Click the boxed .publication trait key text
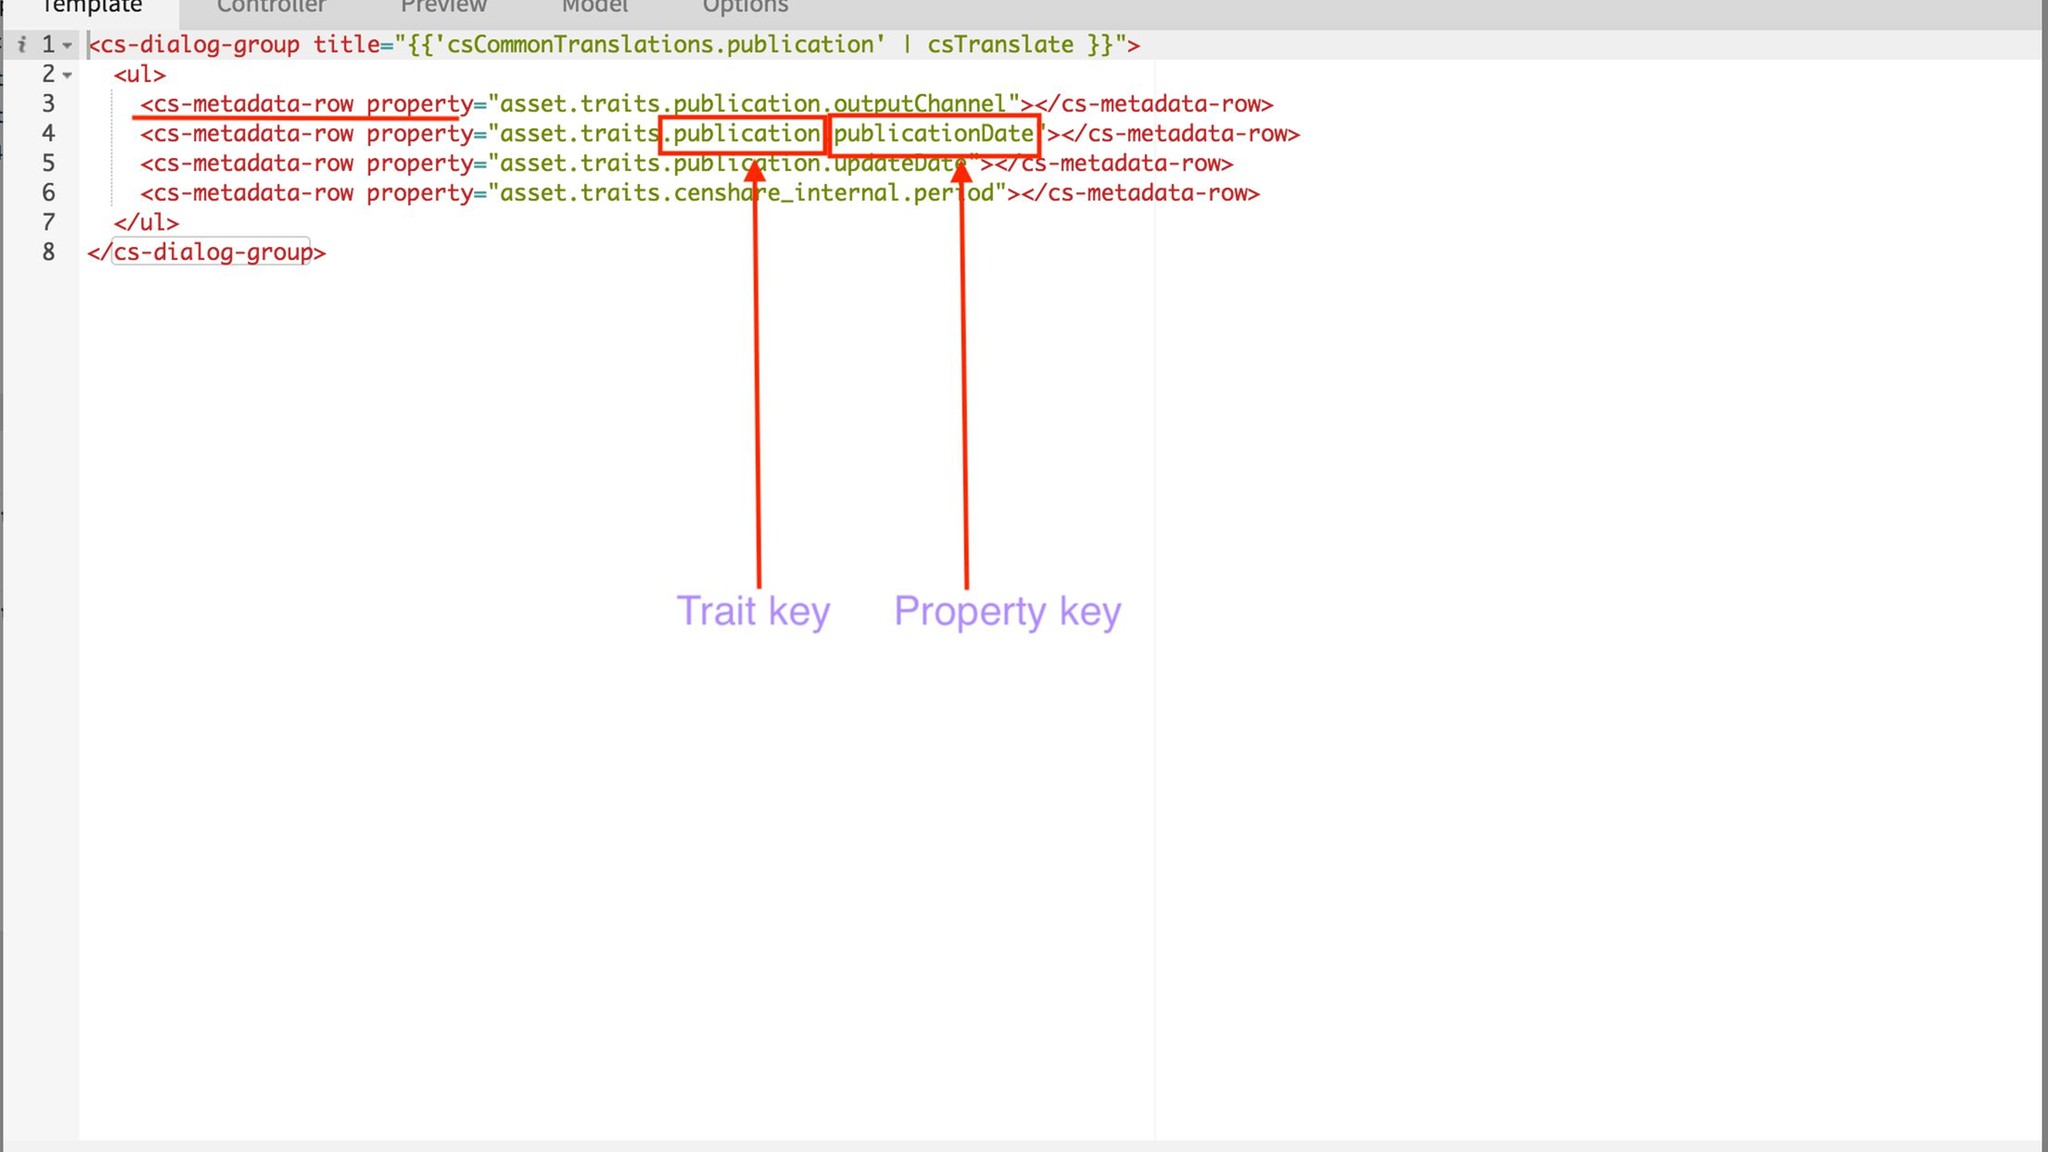The width and height of the screenshot is (2048, 1152). [x=742, y=134]
